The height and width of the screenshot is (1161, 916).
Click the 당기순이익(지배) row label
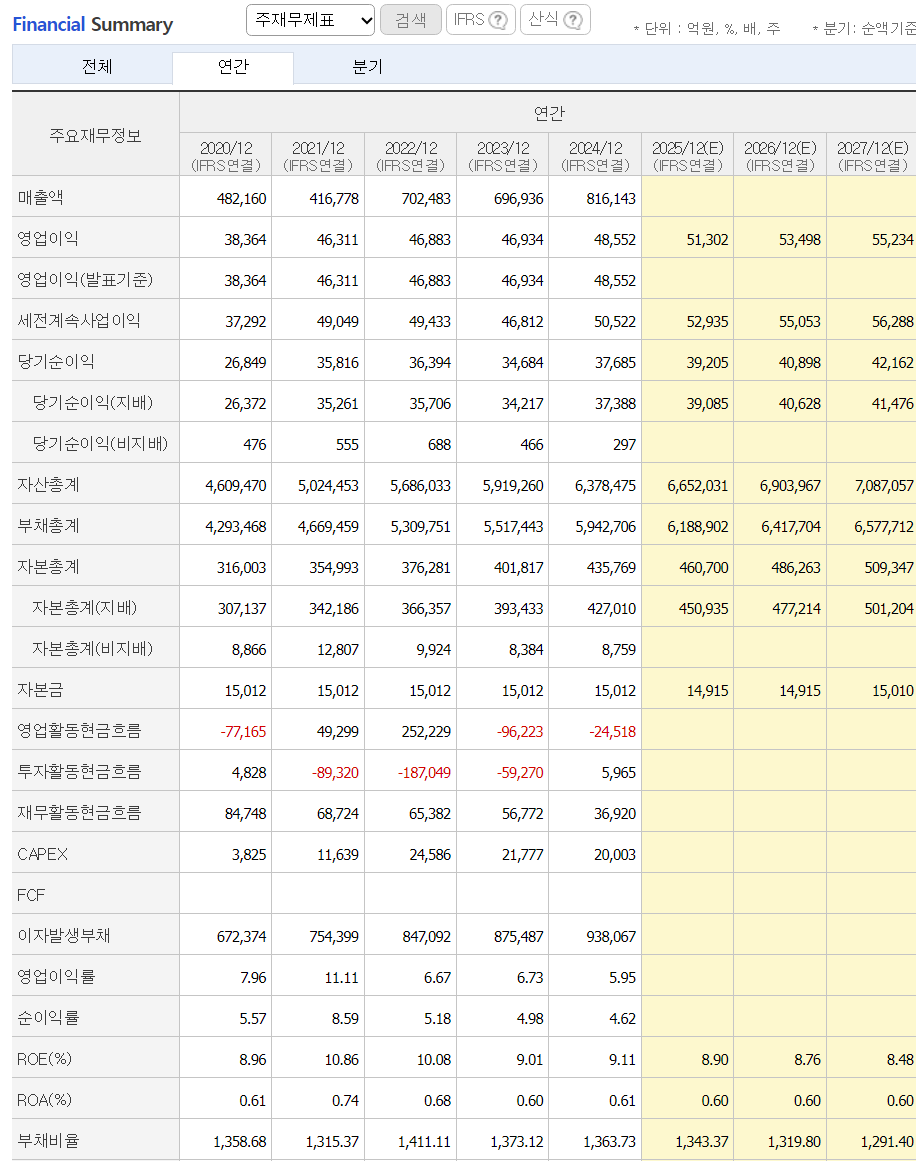[x=93, y=402]
